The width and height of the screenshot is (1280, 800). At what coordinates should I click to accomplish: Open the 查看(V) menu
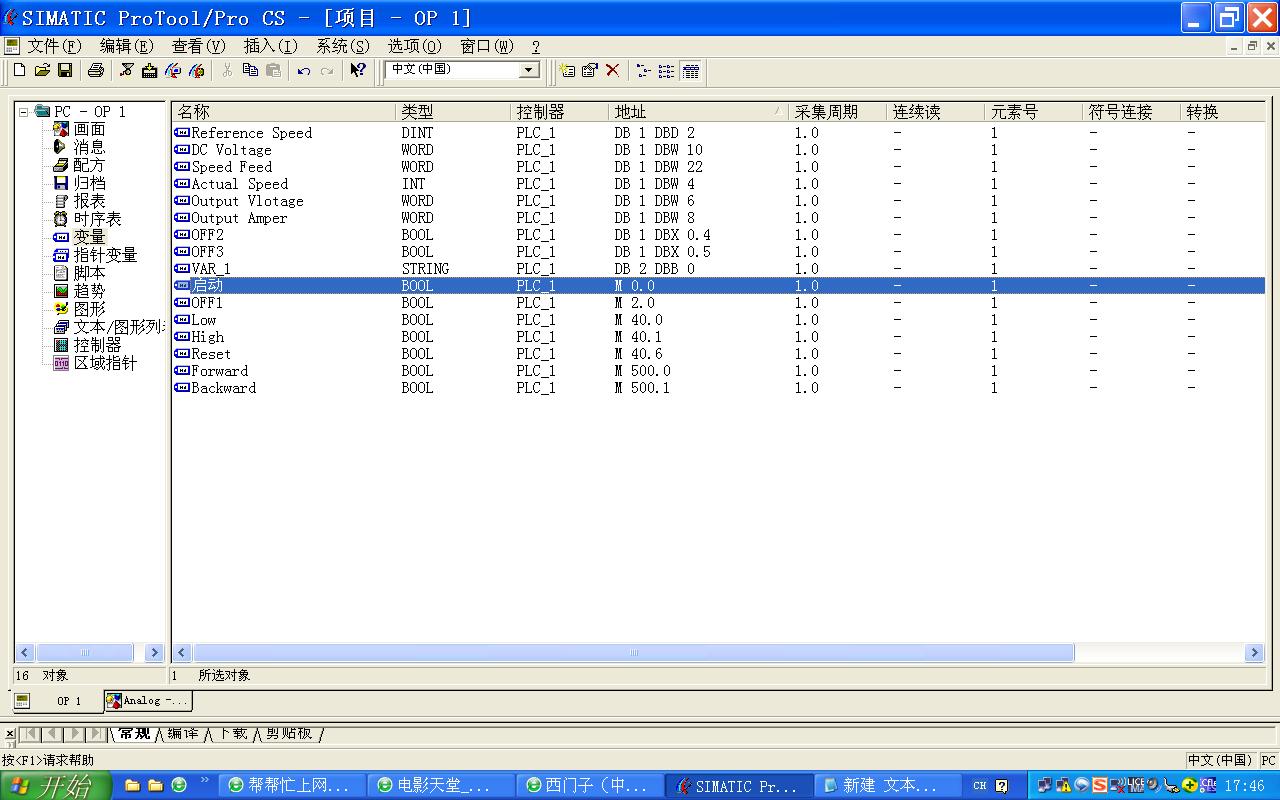click(199, 46)
